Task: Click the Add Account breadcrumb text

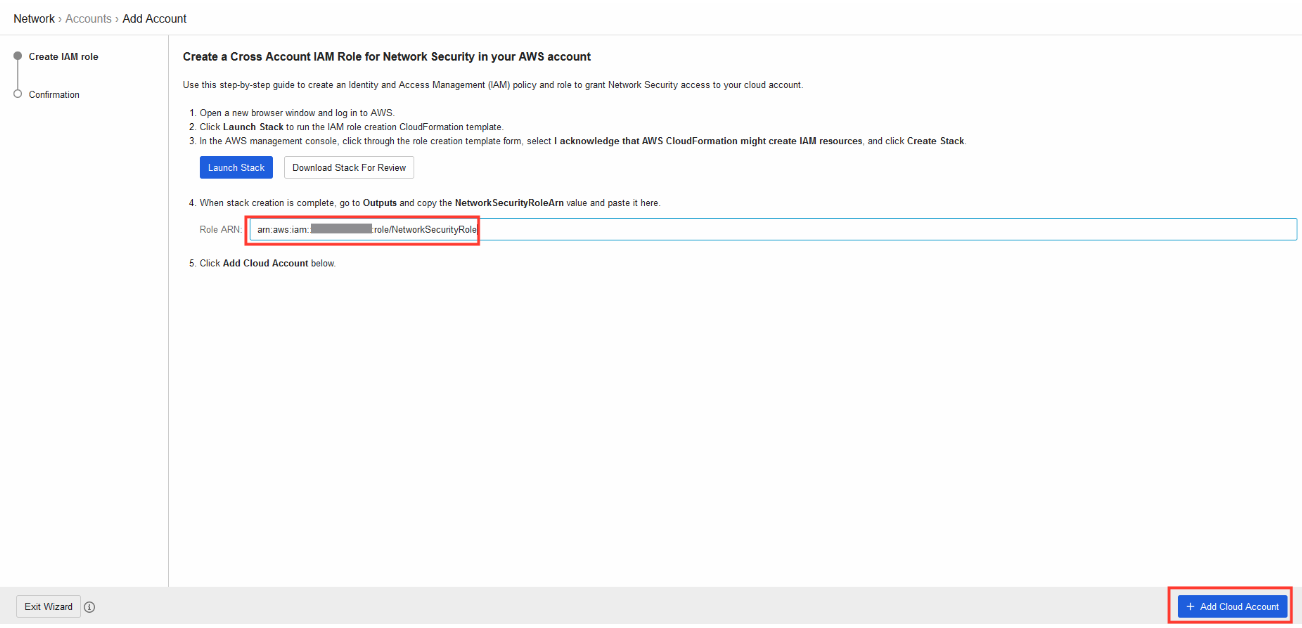Action: click(x=154, y=19)
